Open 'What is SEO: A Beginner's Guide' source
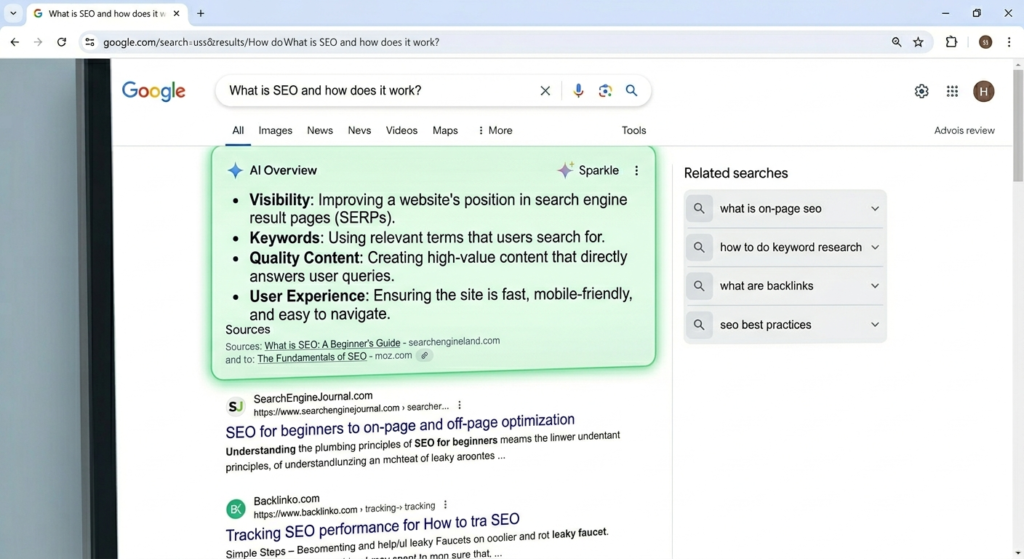Screen dimensions: 1024x559 coord(332,344)
